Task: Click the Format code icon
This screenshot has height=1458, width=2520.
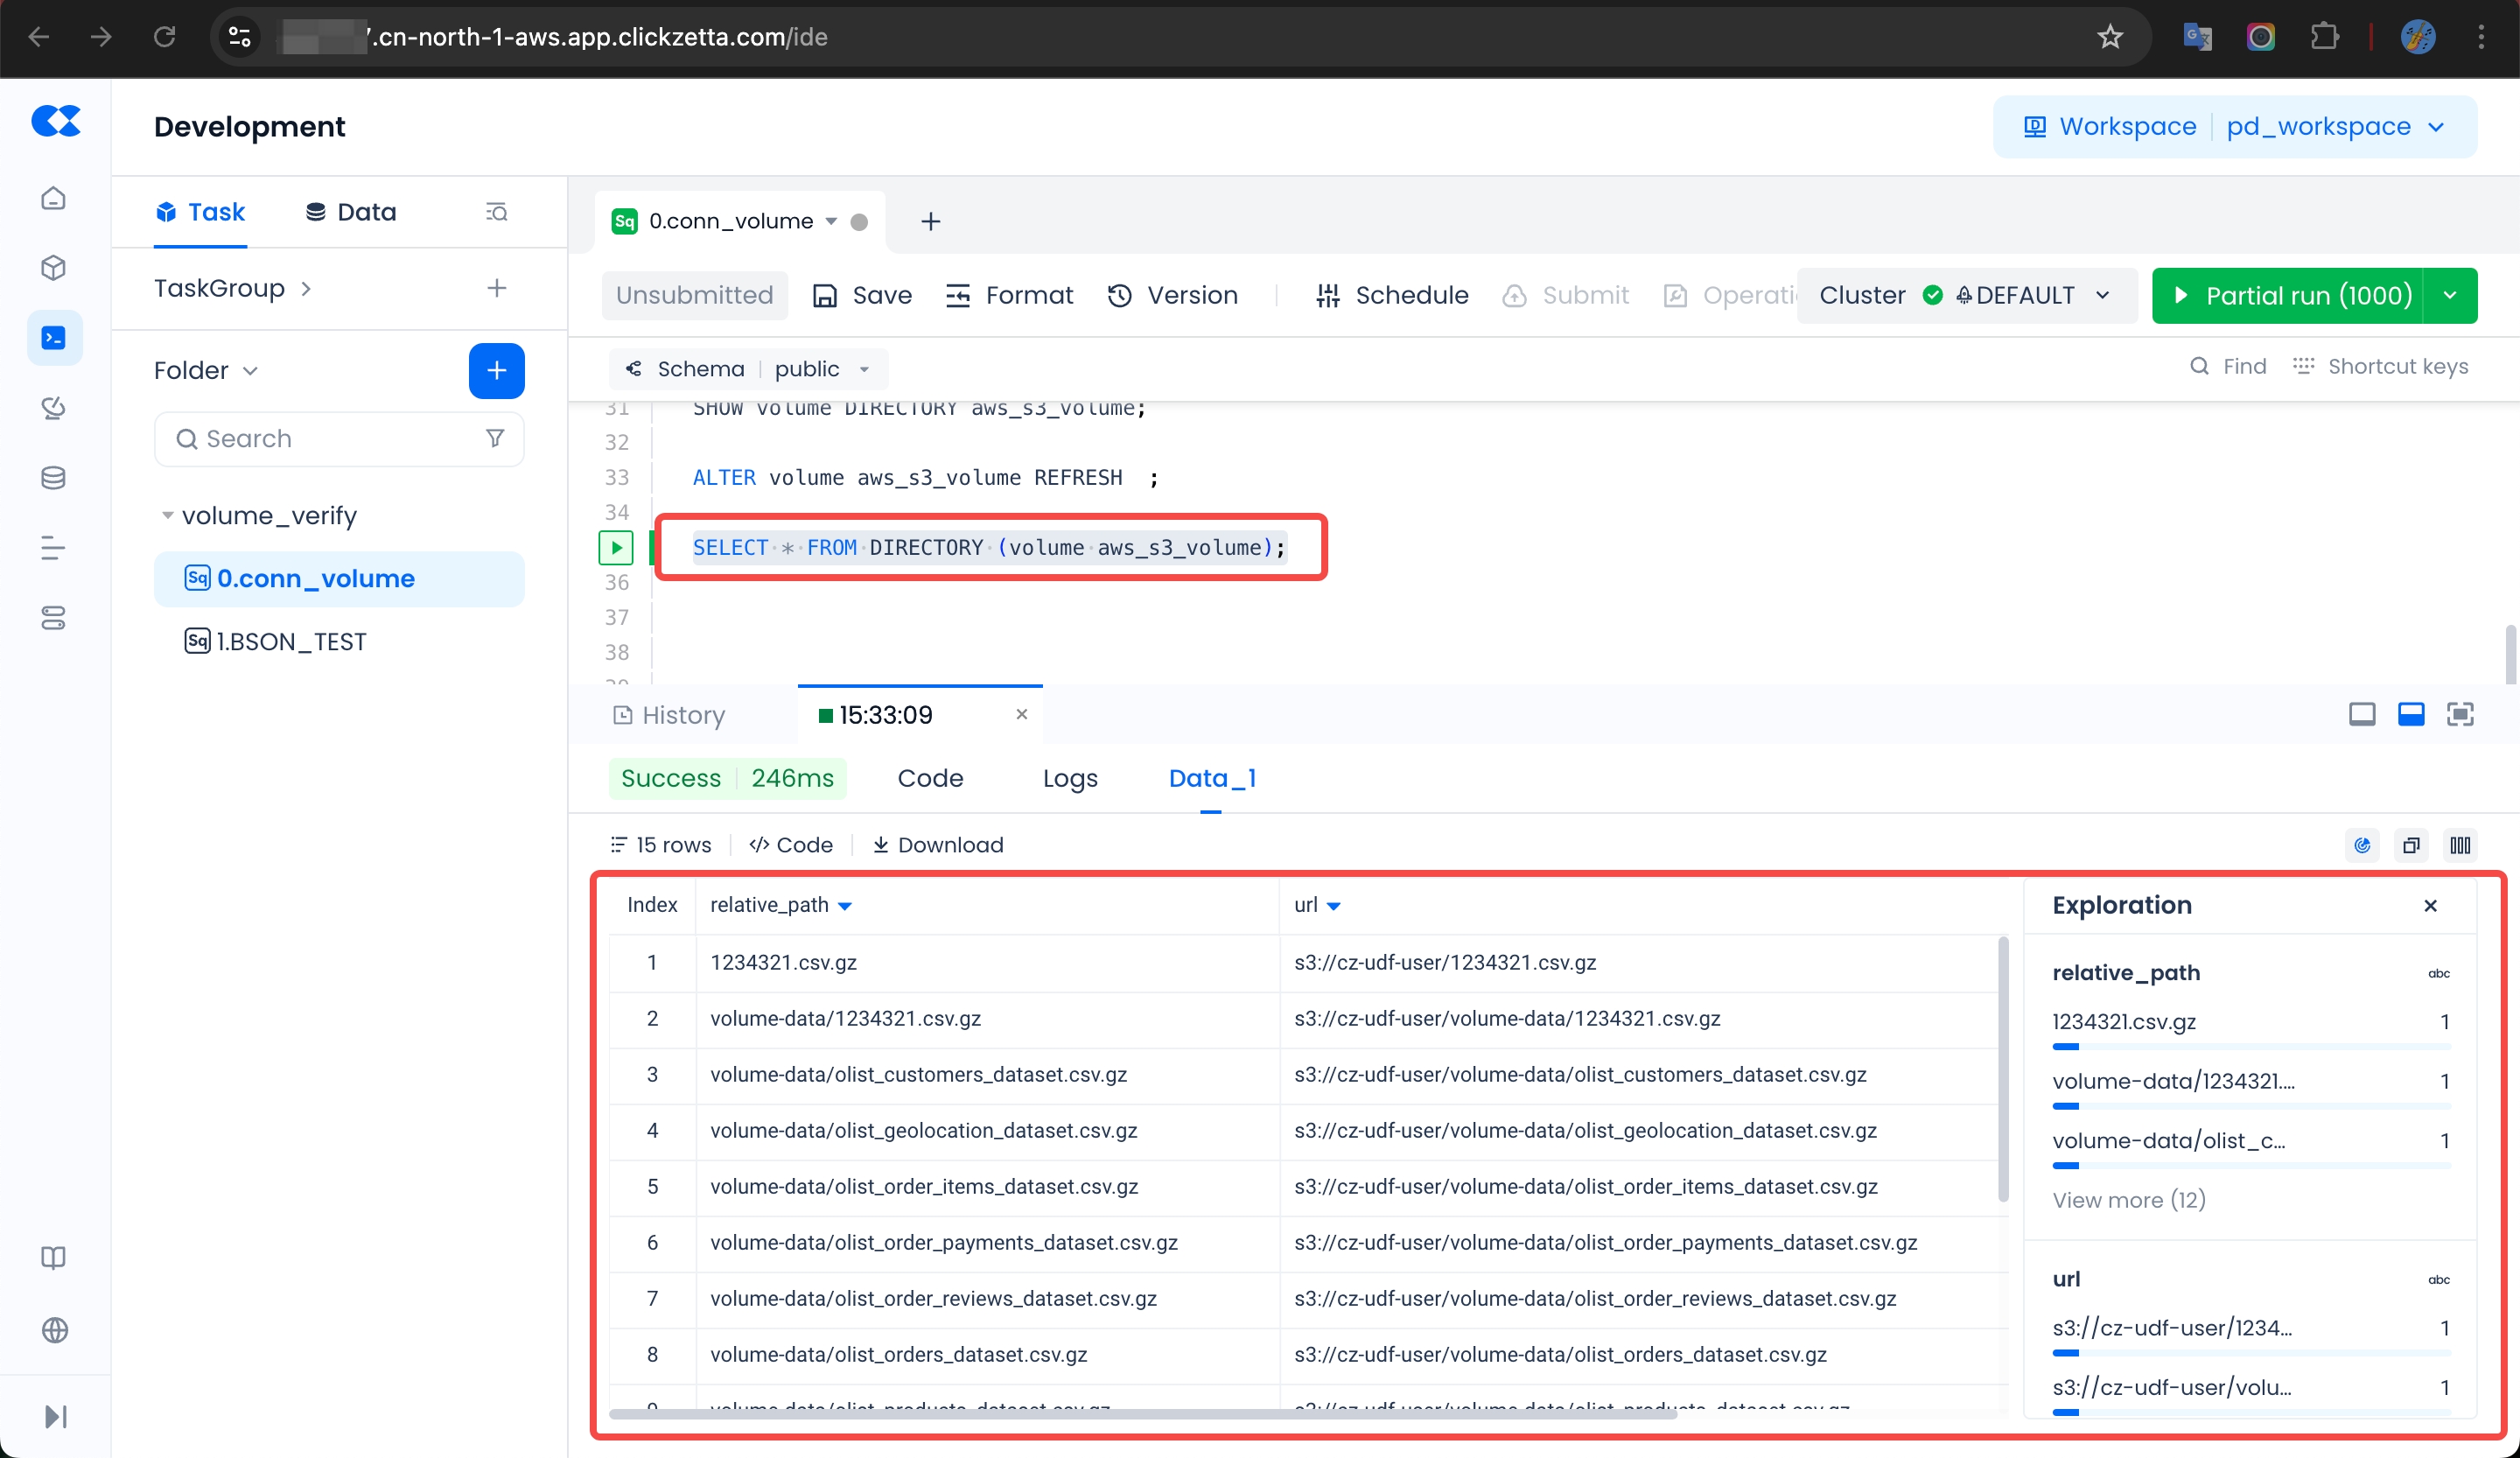Action: tap(958, 296)
